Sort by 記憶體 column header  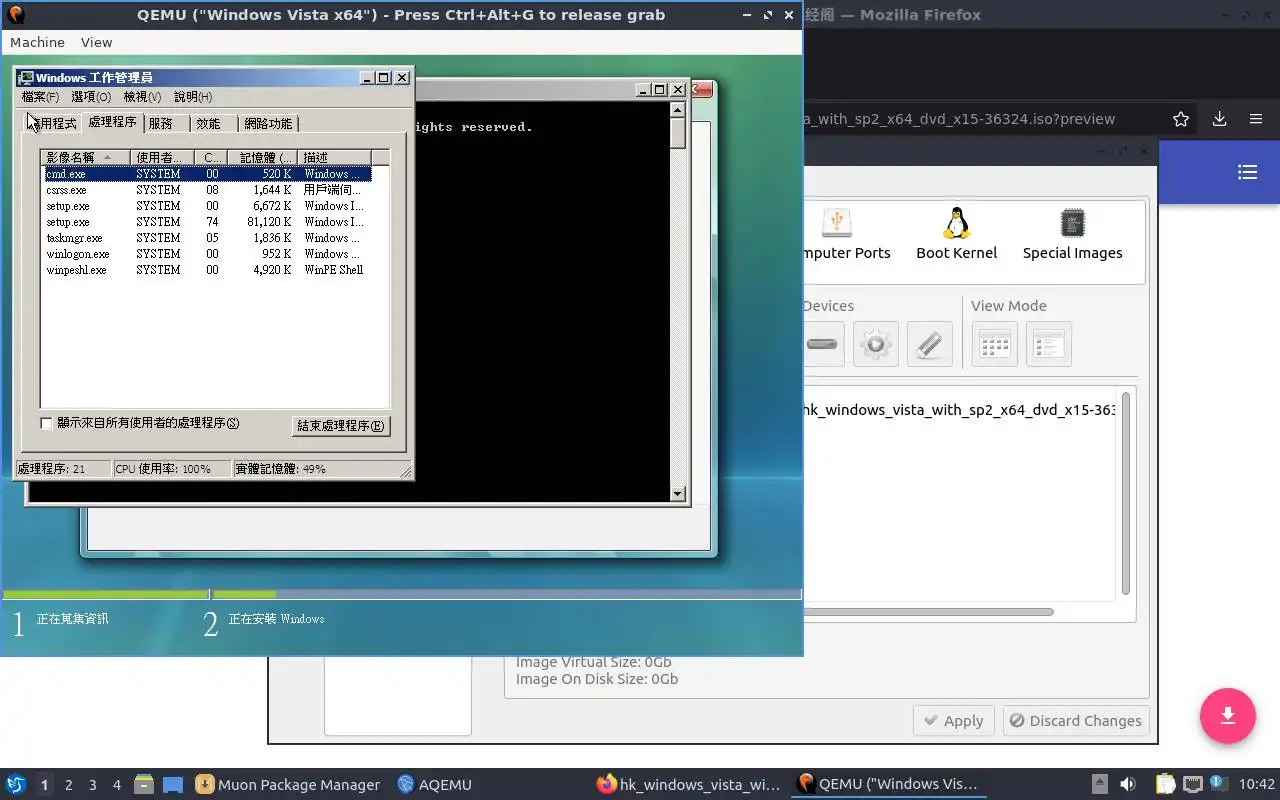click(x=262, y=157)
